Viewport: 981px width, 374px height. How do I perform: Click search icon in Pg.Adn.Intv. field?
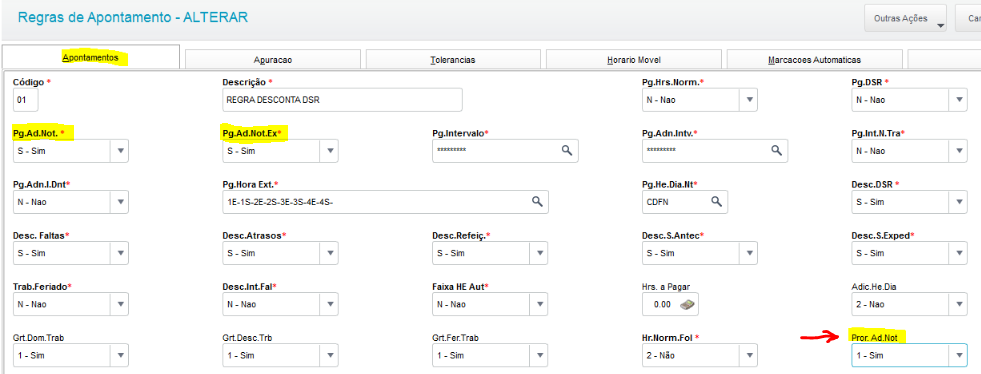pyautogui.click(x=776, y=151)
